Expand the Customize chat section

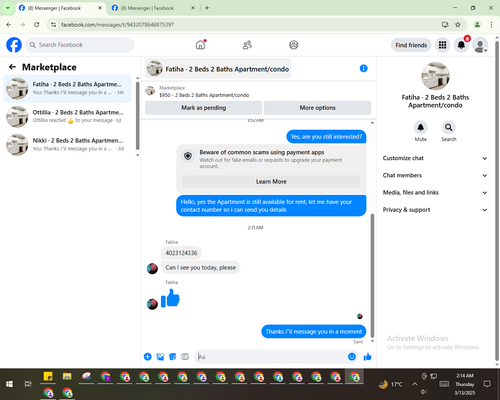pyautogui.click(x=435, y=158)
